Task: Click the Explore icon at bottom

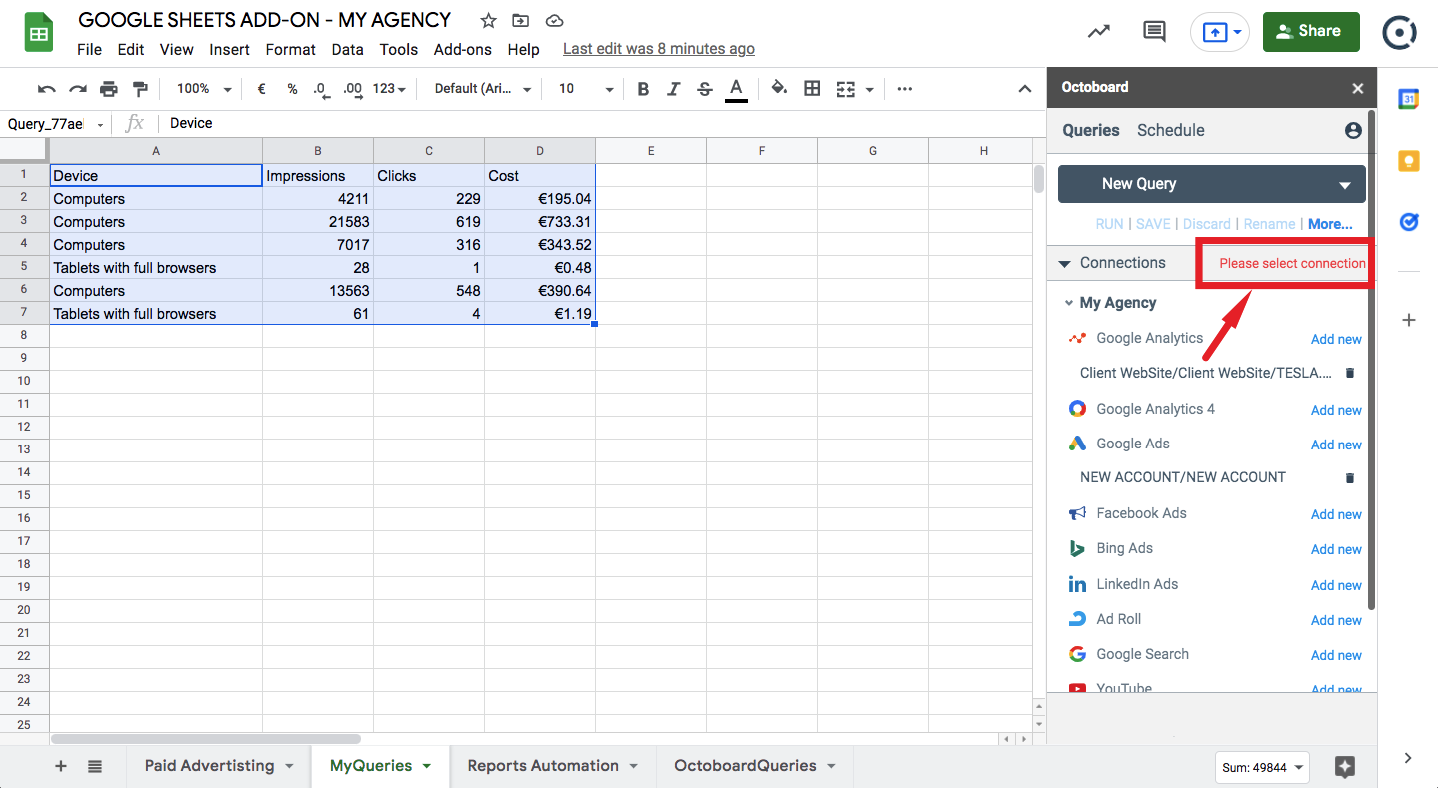Action: (1345, 767)
